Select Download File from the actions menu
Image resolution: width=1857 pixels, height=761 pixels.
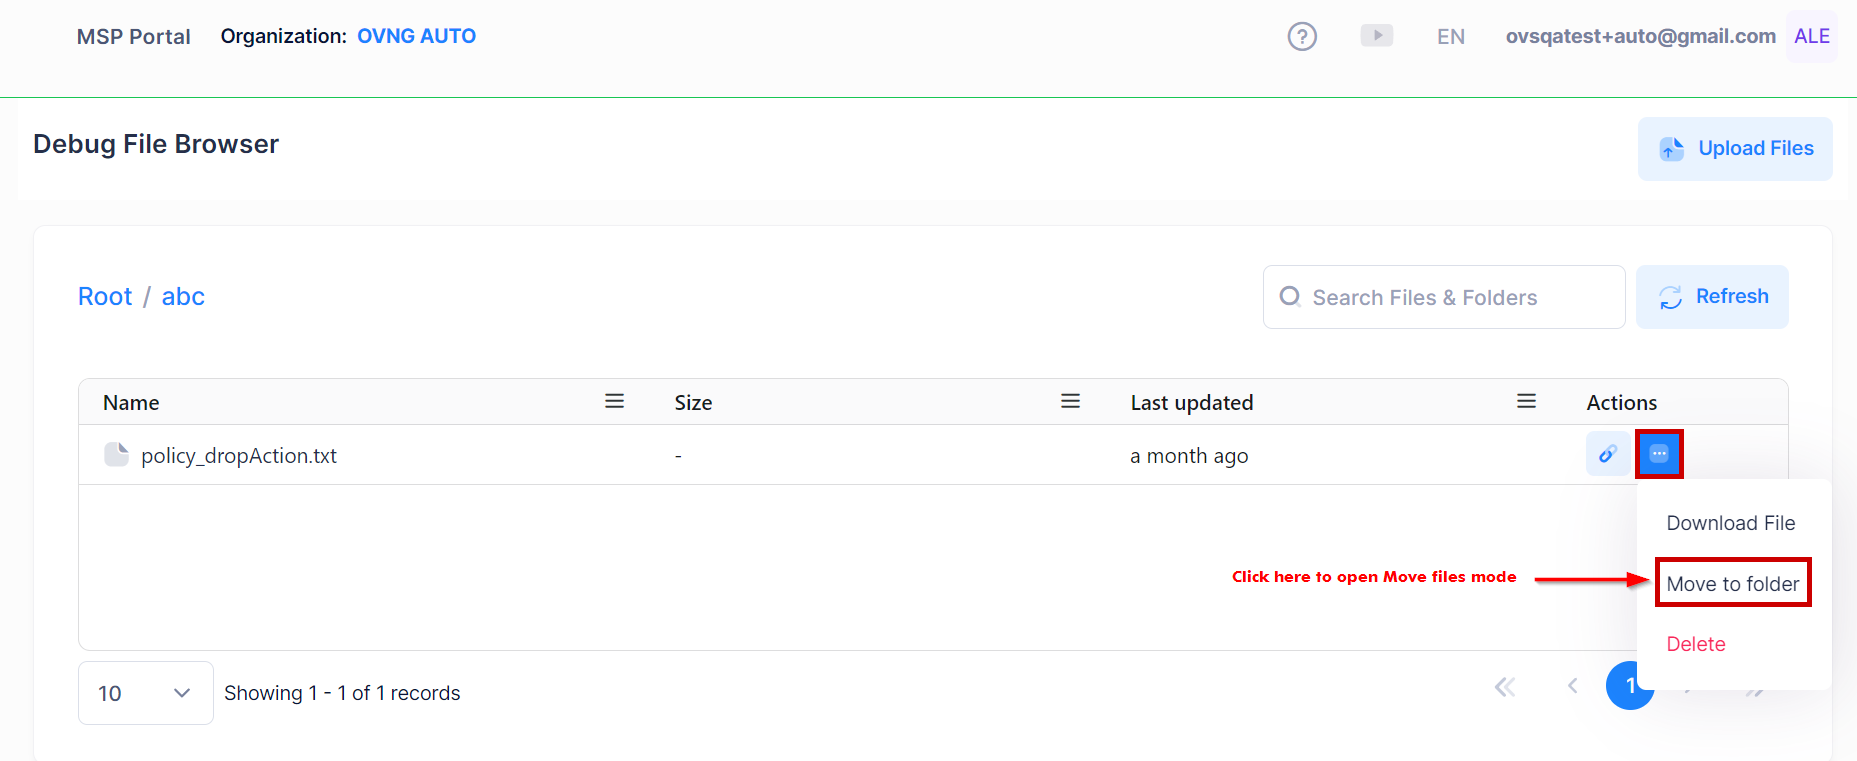tap(1731, 522)
